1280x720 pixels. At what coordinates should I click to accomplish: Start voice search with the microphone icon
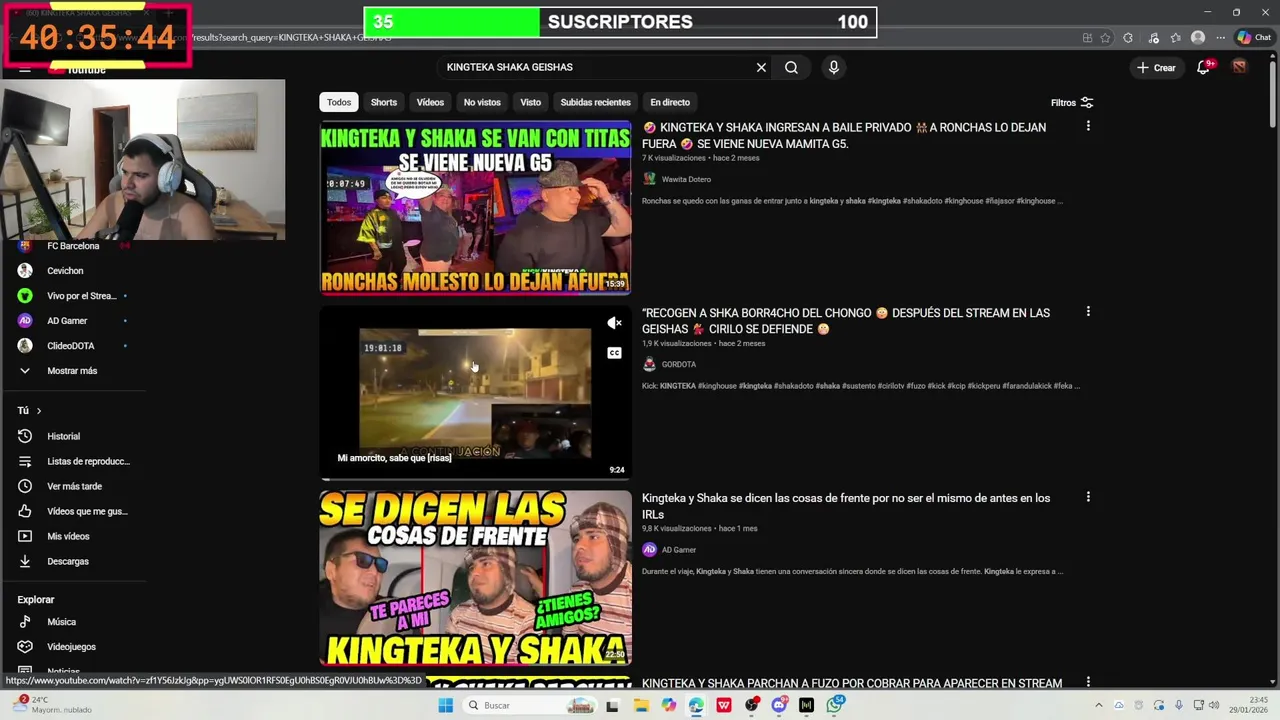click(833, 67)
